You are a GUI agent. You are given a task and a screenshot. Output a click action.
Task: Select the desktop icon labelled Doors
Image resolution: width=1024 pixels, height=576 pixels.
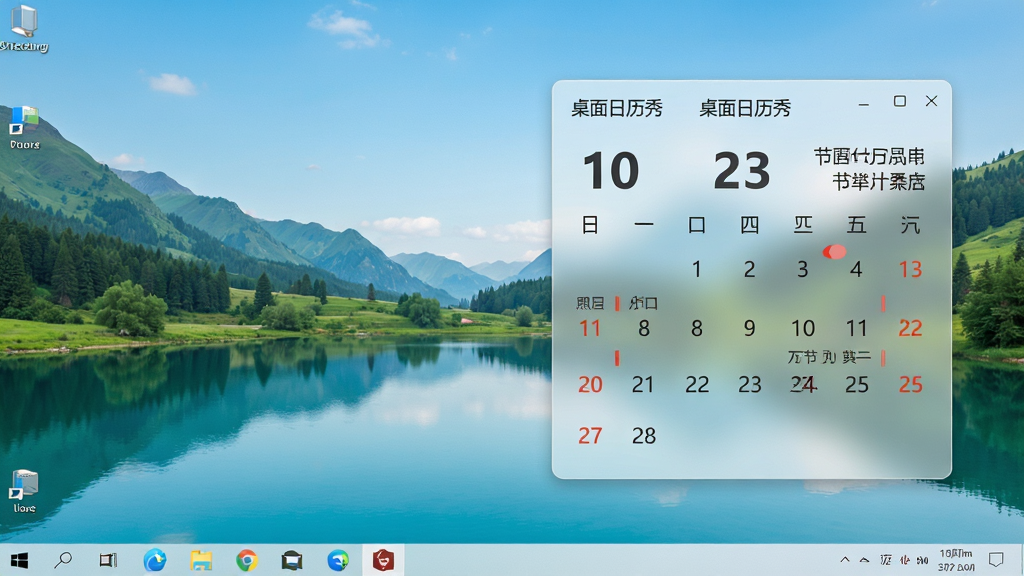pos(24,128)
